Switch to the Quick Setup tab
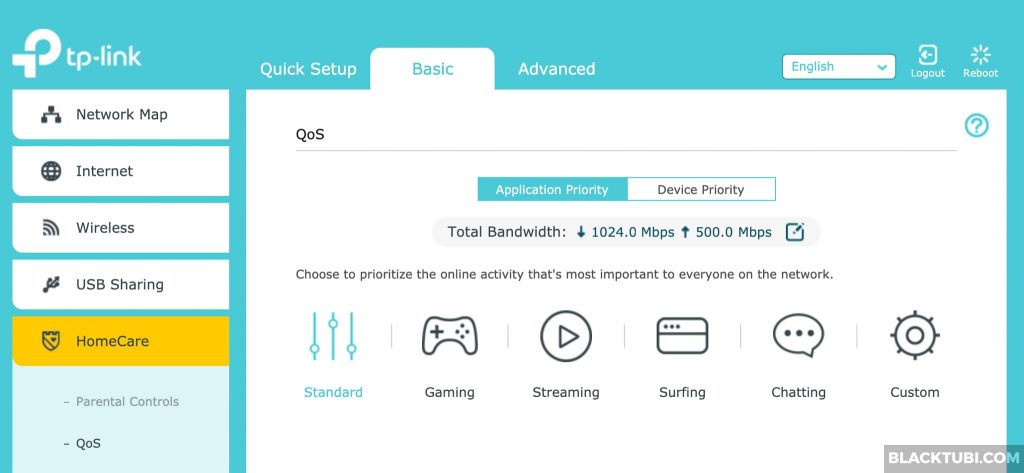This screenshot has height=473, width=1024. tap(308, 69)
